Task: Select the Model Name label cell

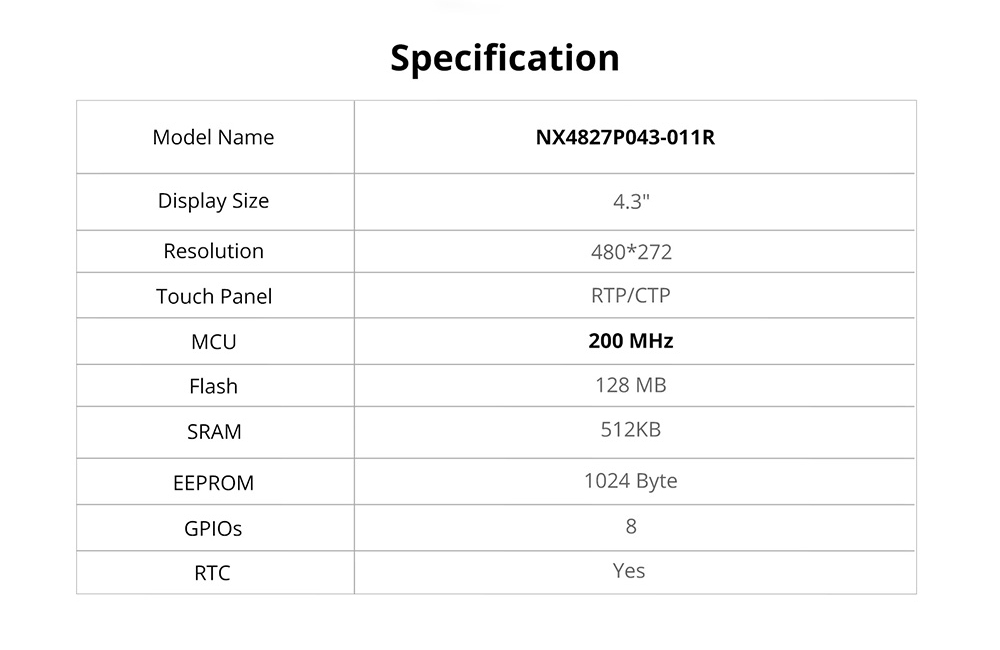Action: coord(213,138)
